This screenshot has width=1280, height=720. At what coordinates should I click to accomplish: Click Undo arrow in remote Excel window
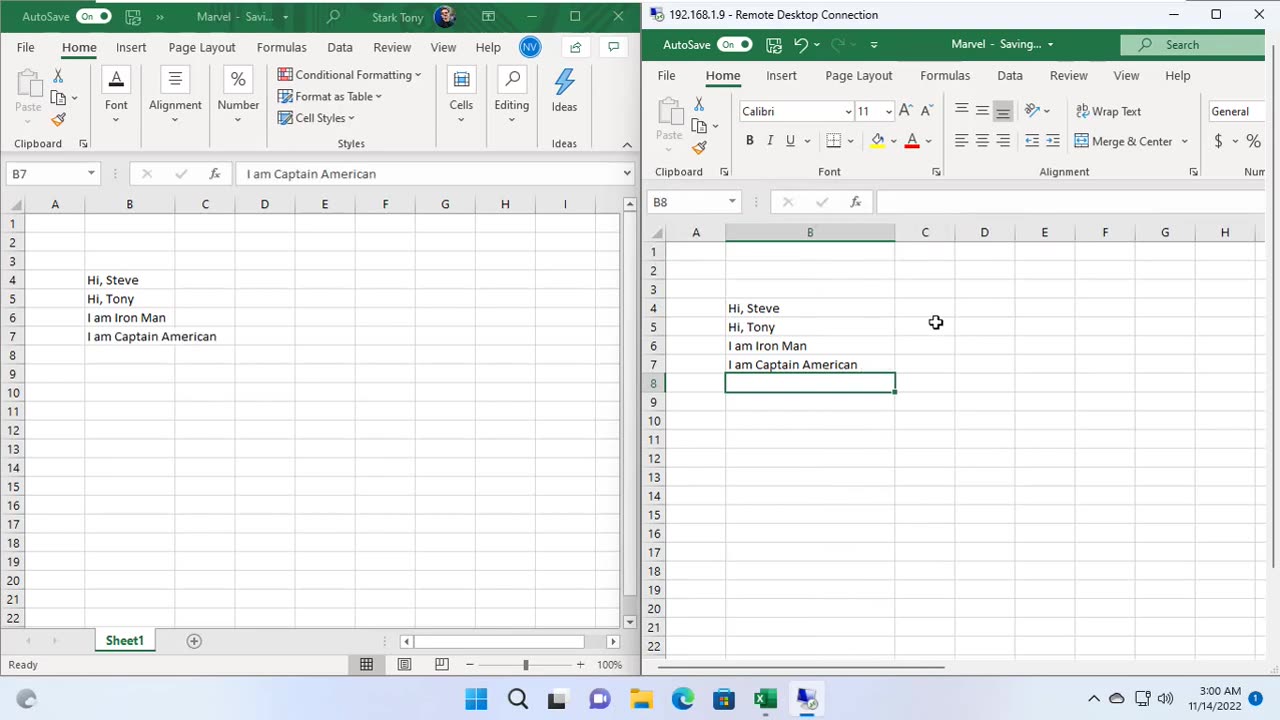[800, 44]
